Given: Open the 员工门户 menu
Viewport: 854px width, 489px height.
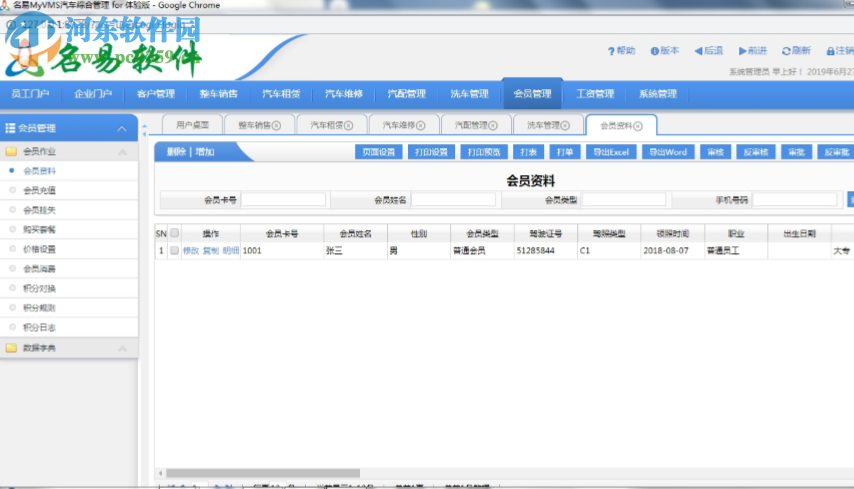Looking at the screenshot, I should pyautogui.click(x=30, y=94).
